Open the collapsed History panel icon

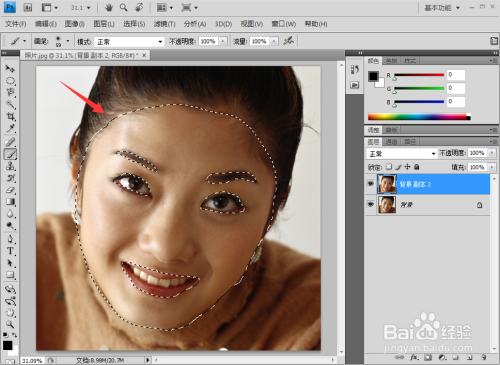tap(355, 69)
